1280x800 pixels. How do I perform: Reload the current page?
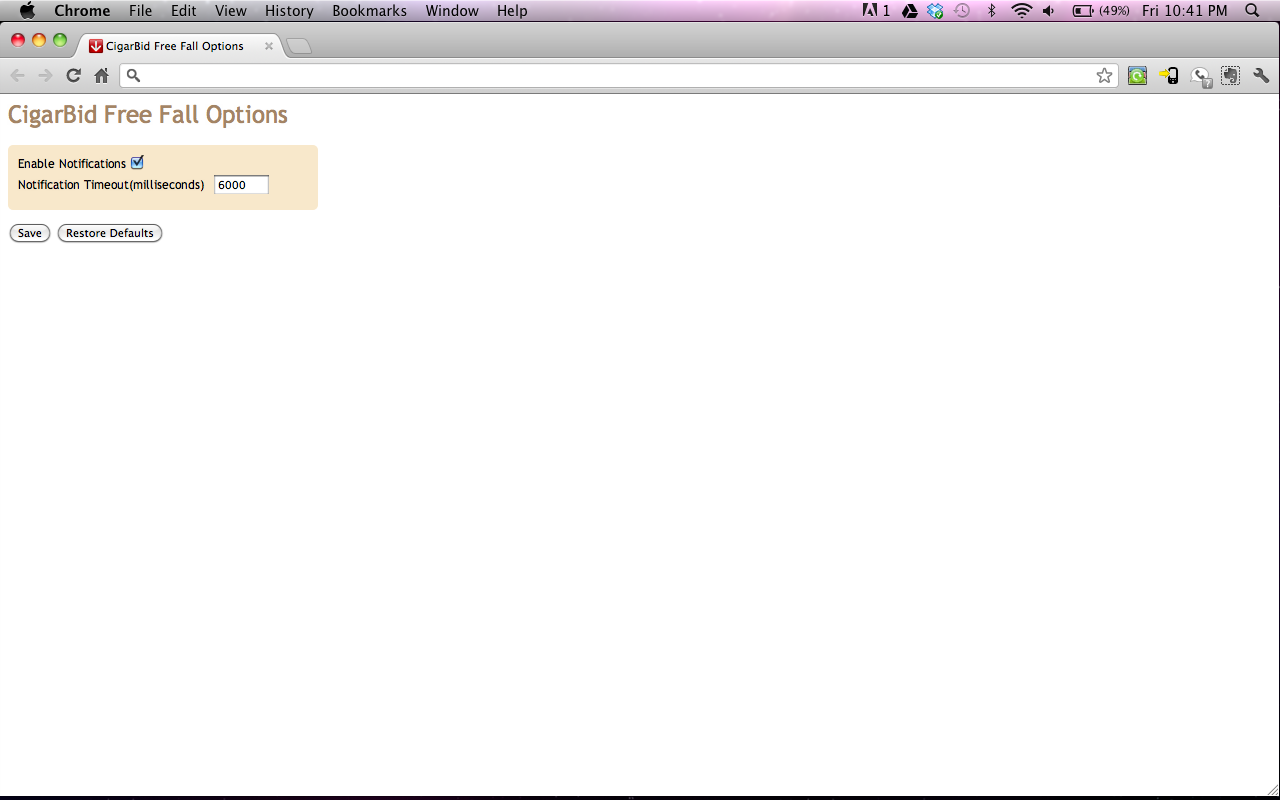[x=73, y=76]
